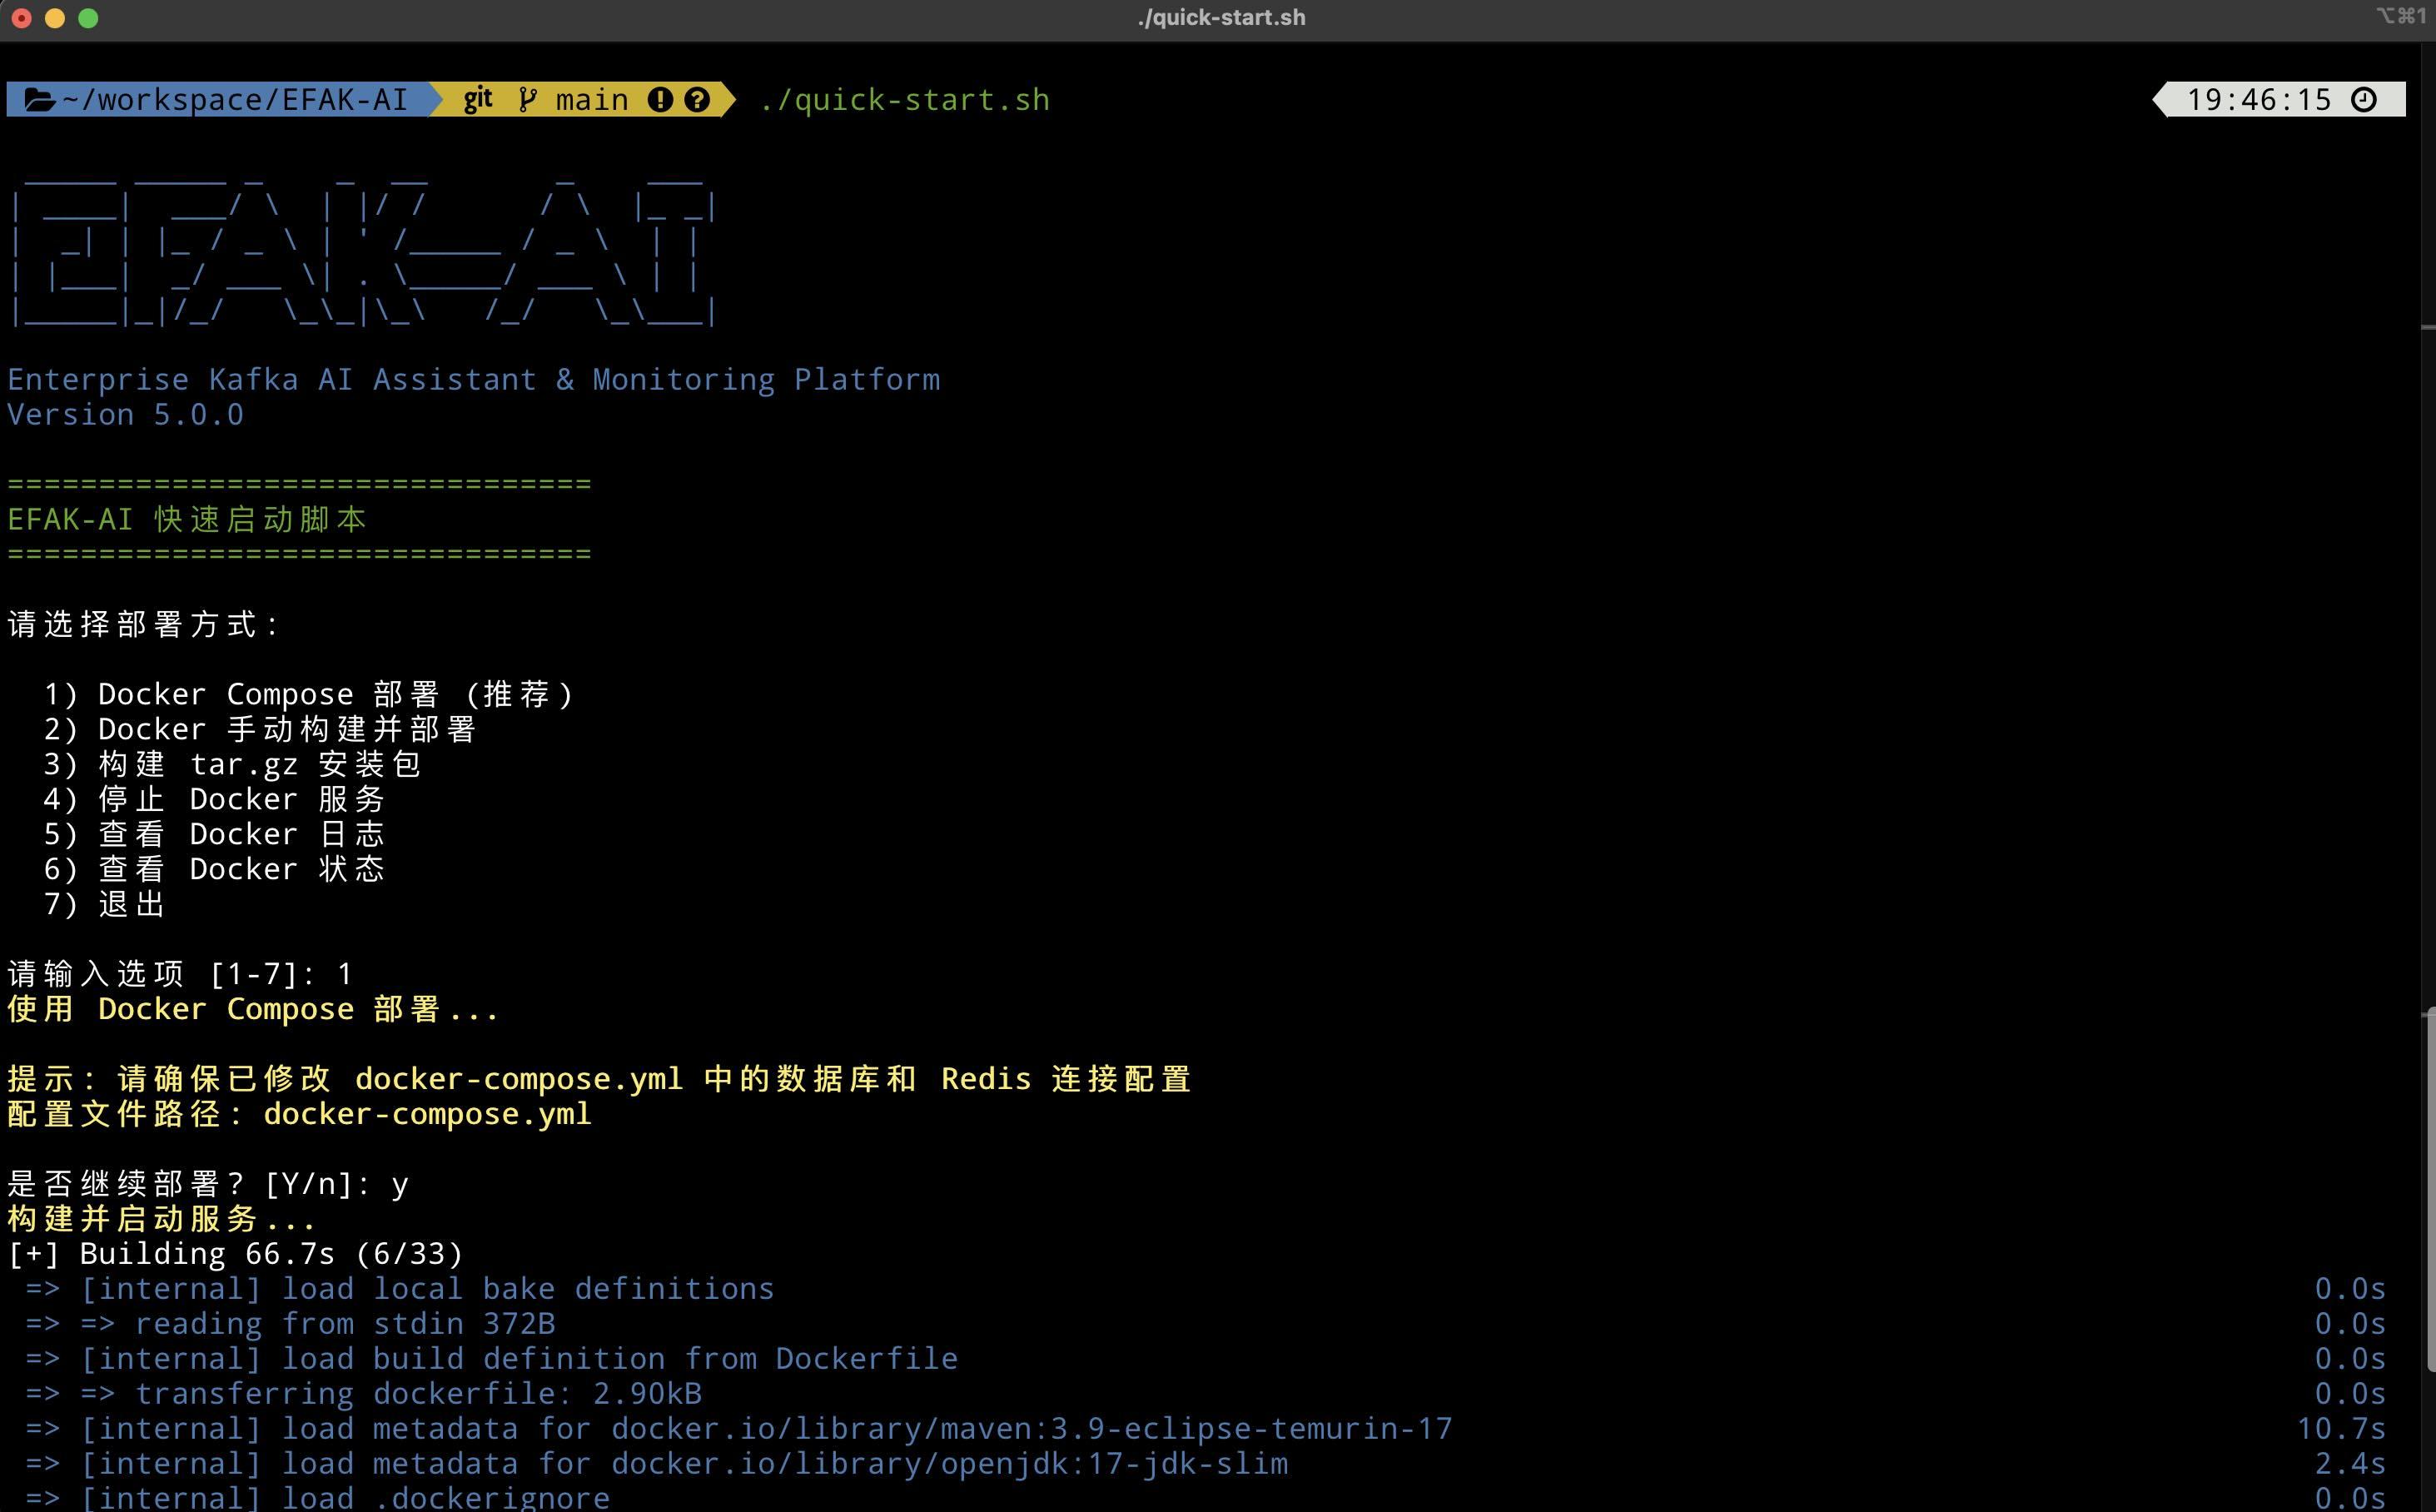The height and width of the screenshot is (1512, 2436).
Task: Click the Building 66.7s (6/33) progress line
Action: 236,1254
